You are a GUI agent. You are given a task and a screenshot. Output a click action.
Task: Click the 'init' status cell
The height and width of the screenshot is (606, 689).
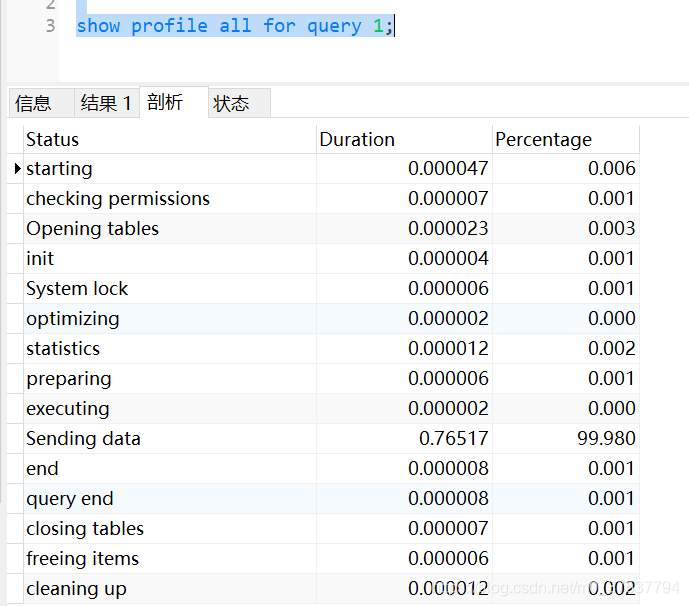click(170, 258)
